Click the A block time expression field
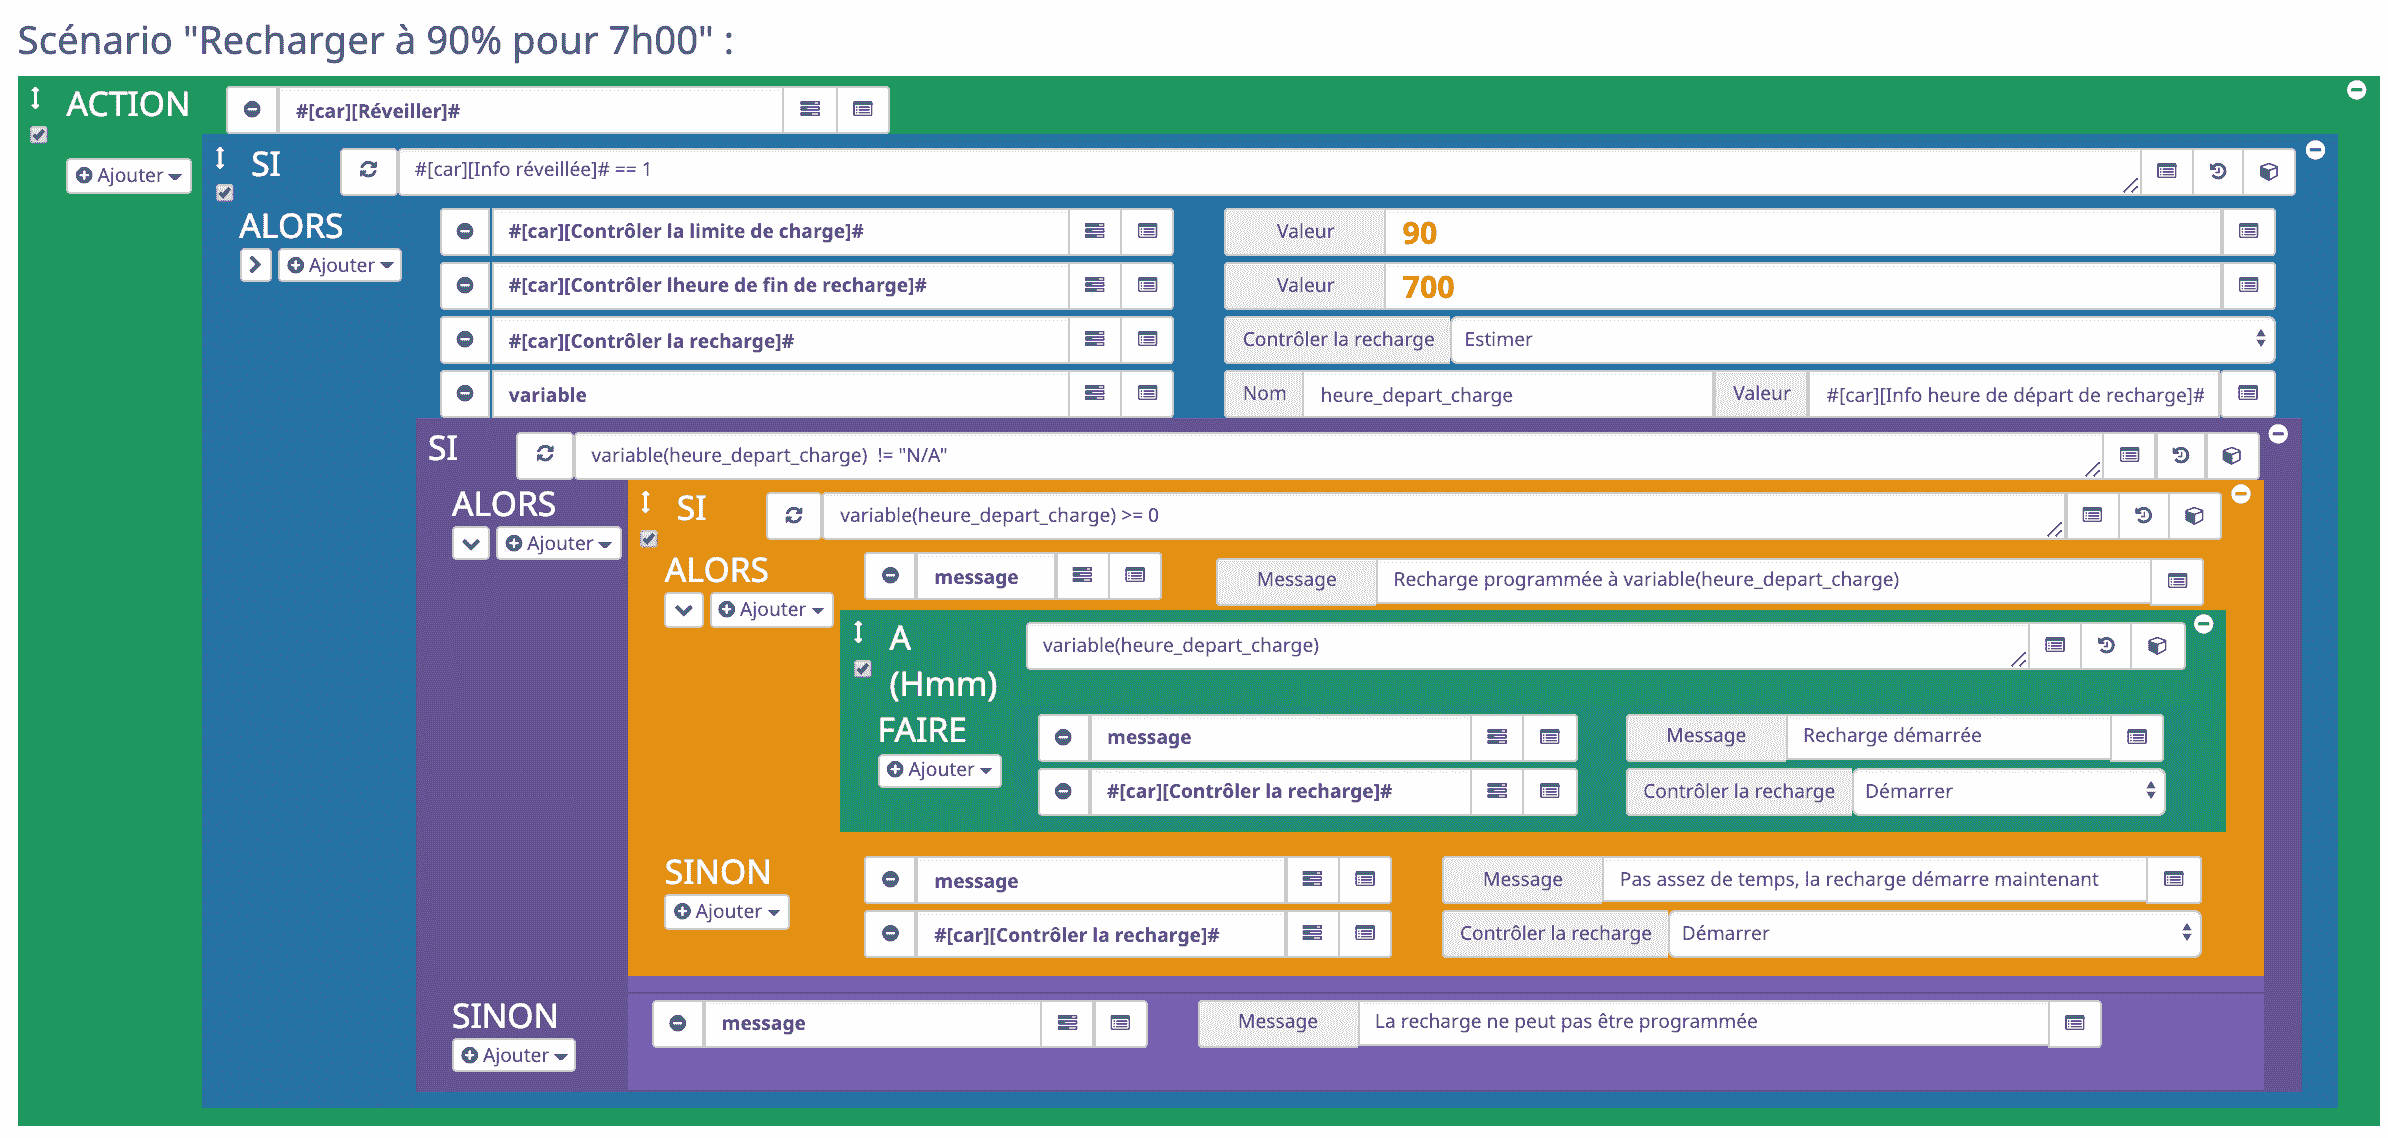The image size is (2388, 1138). [1527, 646]
